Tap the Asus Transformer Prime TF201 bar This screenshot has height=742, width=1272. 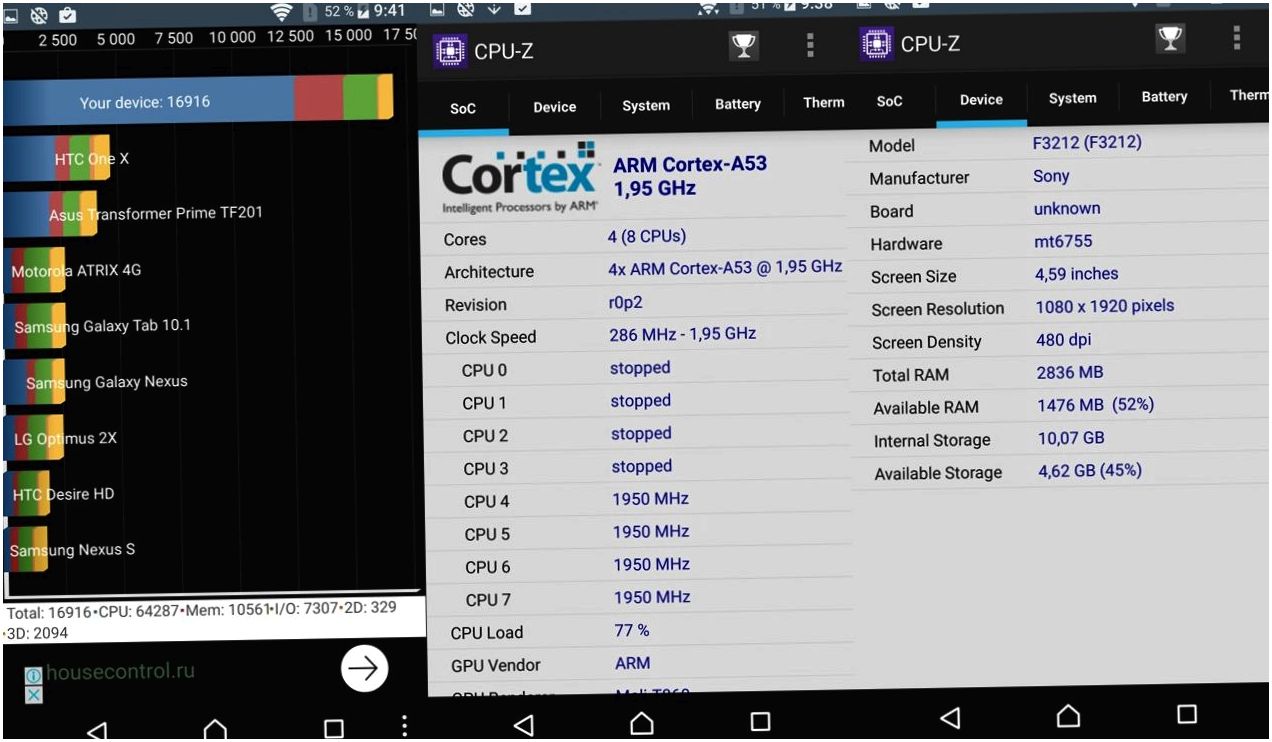point(50,213)
